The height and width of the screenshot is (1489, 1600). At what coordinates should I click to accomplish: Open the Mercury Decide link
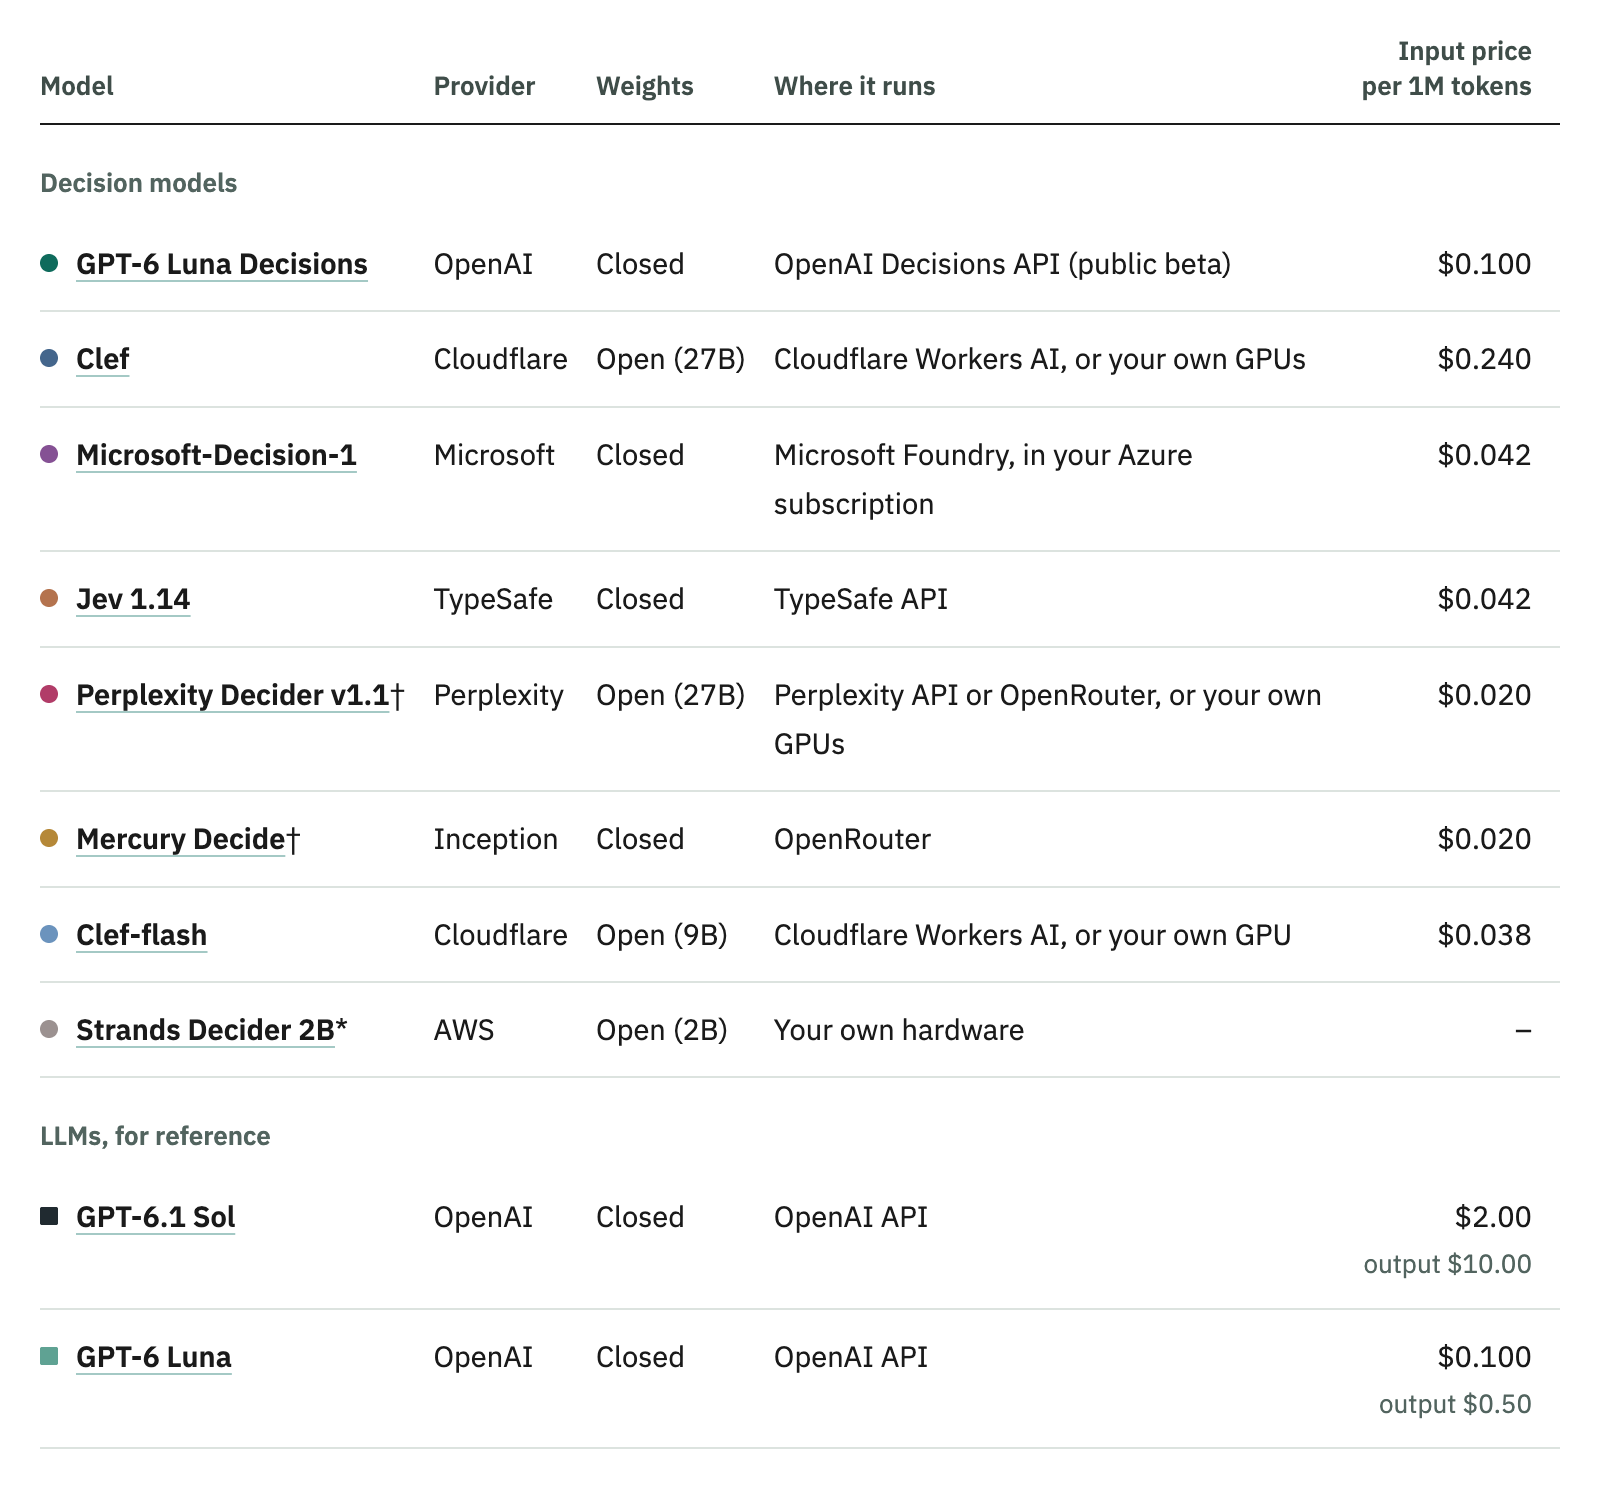181,839
